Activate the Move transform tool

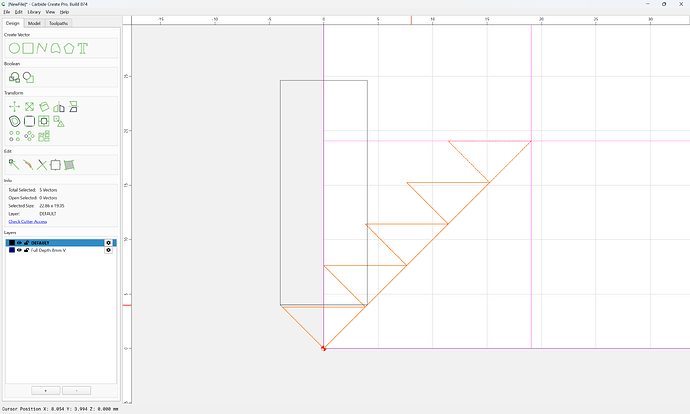[x=15, y=107]
